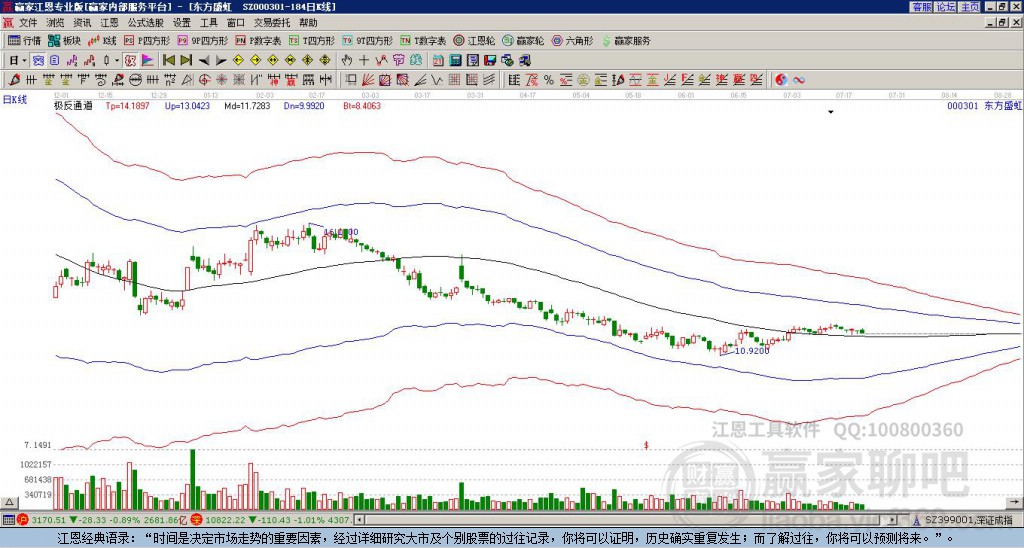This screenshot has height=548, width=1024.
Task: Select the crosshair cursor tool
Action: click(364, 60)
